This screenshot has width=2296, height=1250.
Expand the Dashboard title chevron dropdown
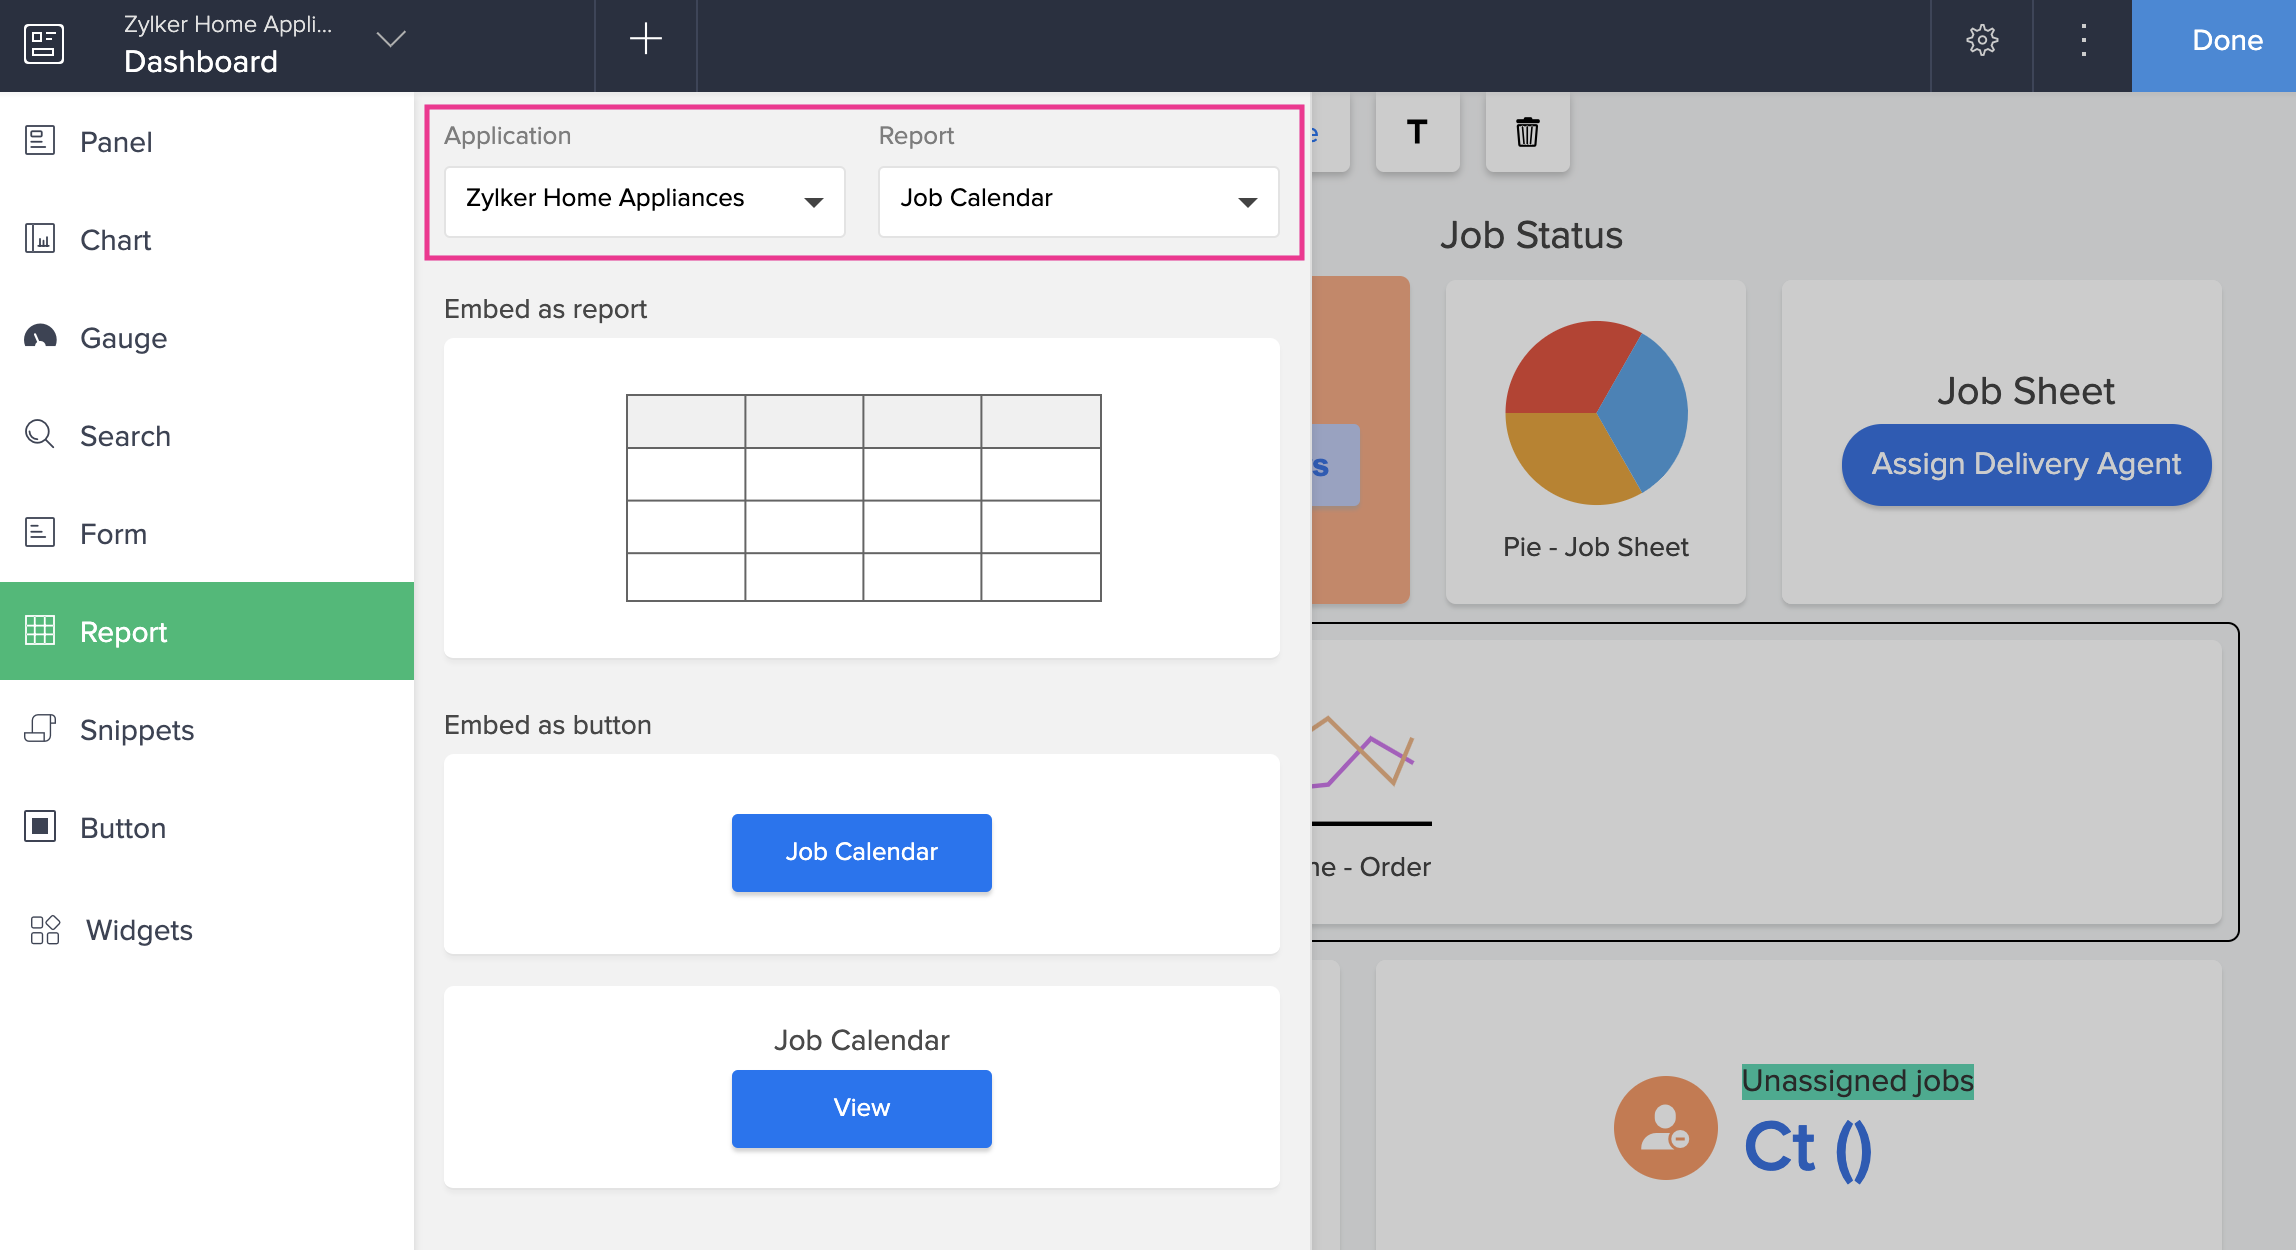pyautogui.click(x=390, y=39)
